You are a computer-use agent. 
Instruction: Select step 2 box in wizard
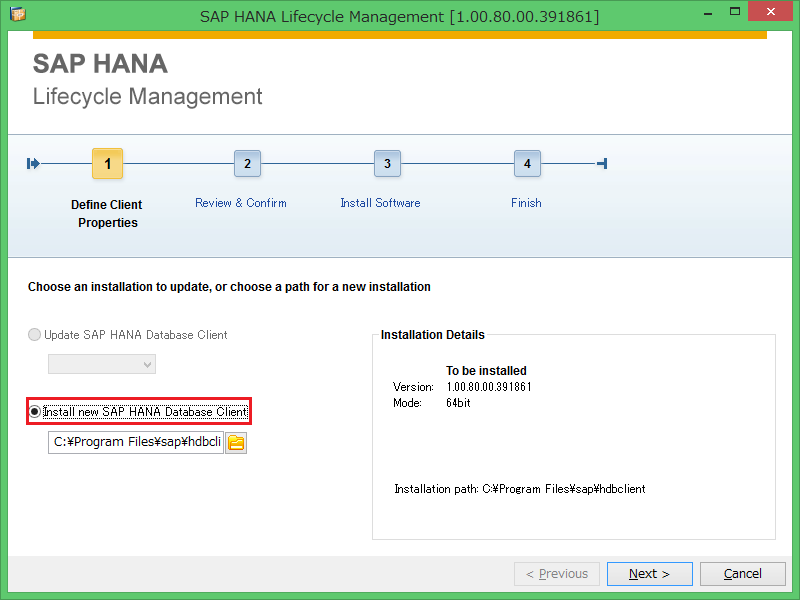247,164
